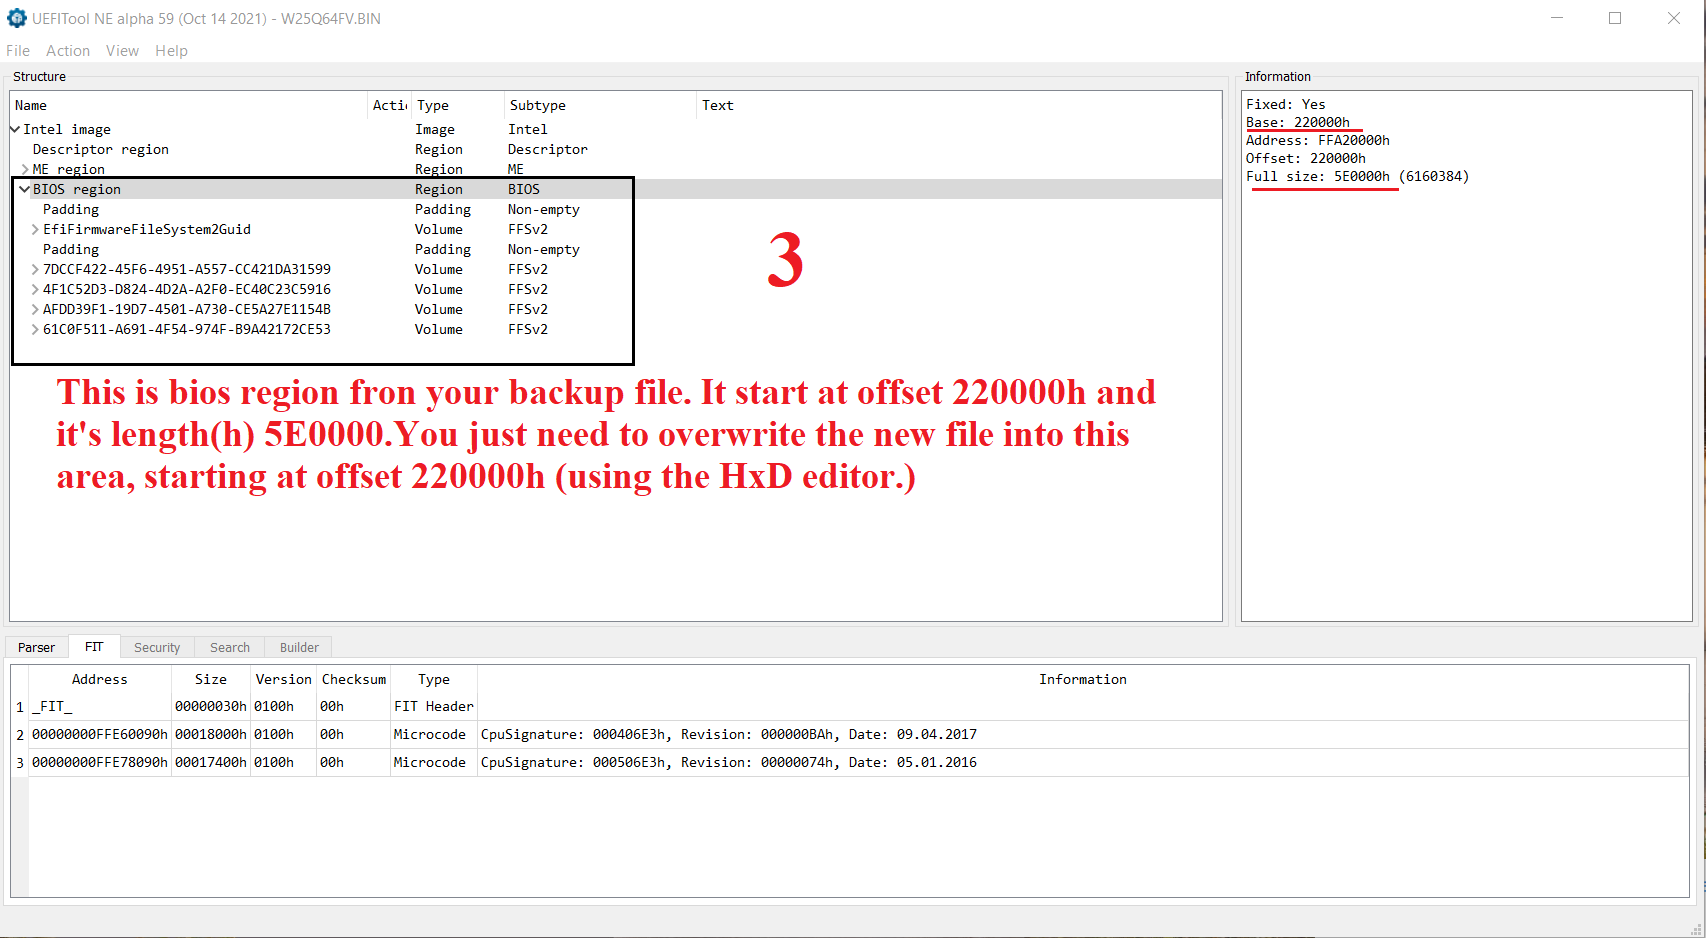Close the UEFITool window
The height and width of the screenshot is (938, 1706).
tap(1674, 18)
